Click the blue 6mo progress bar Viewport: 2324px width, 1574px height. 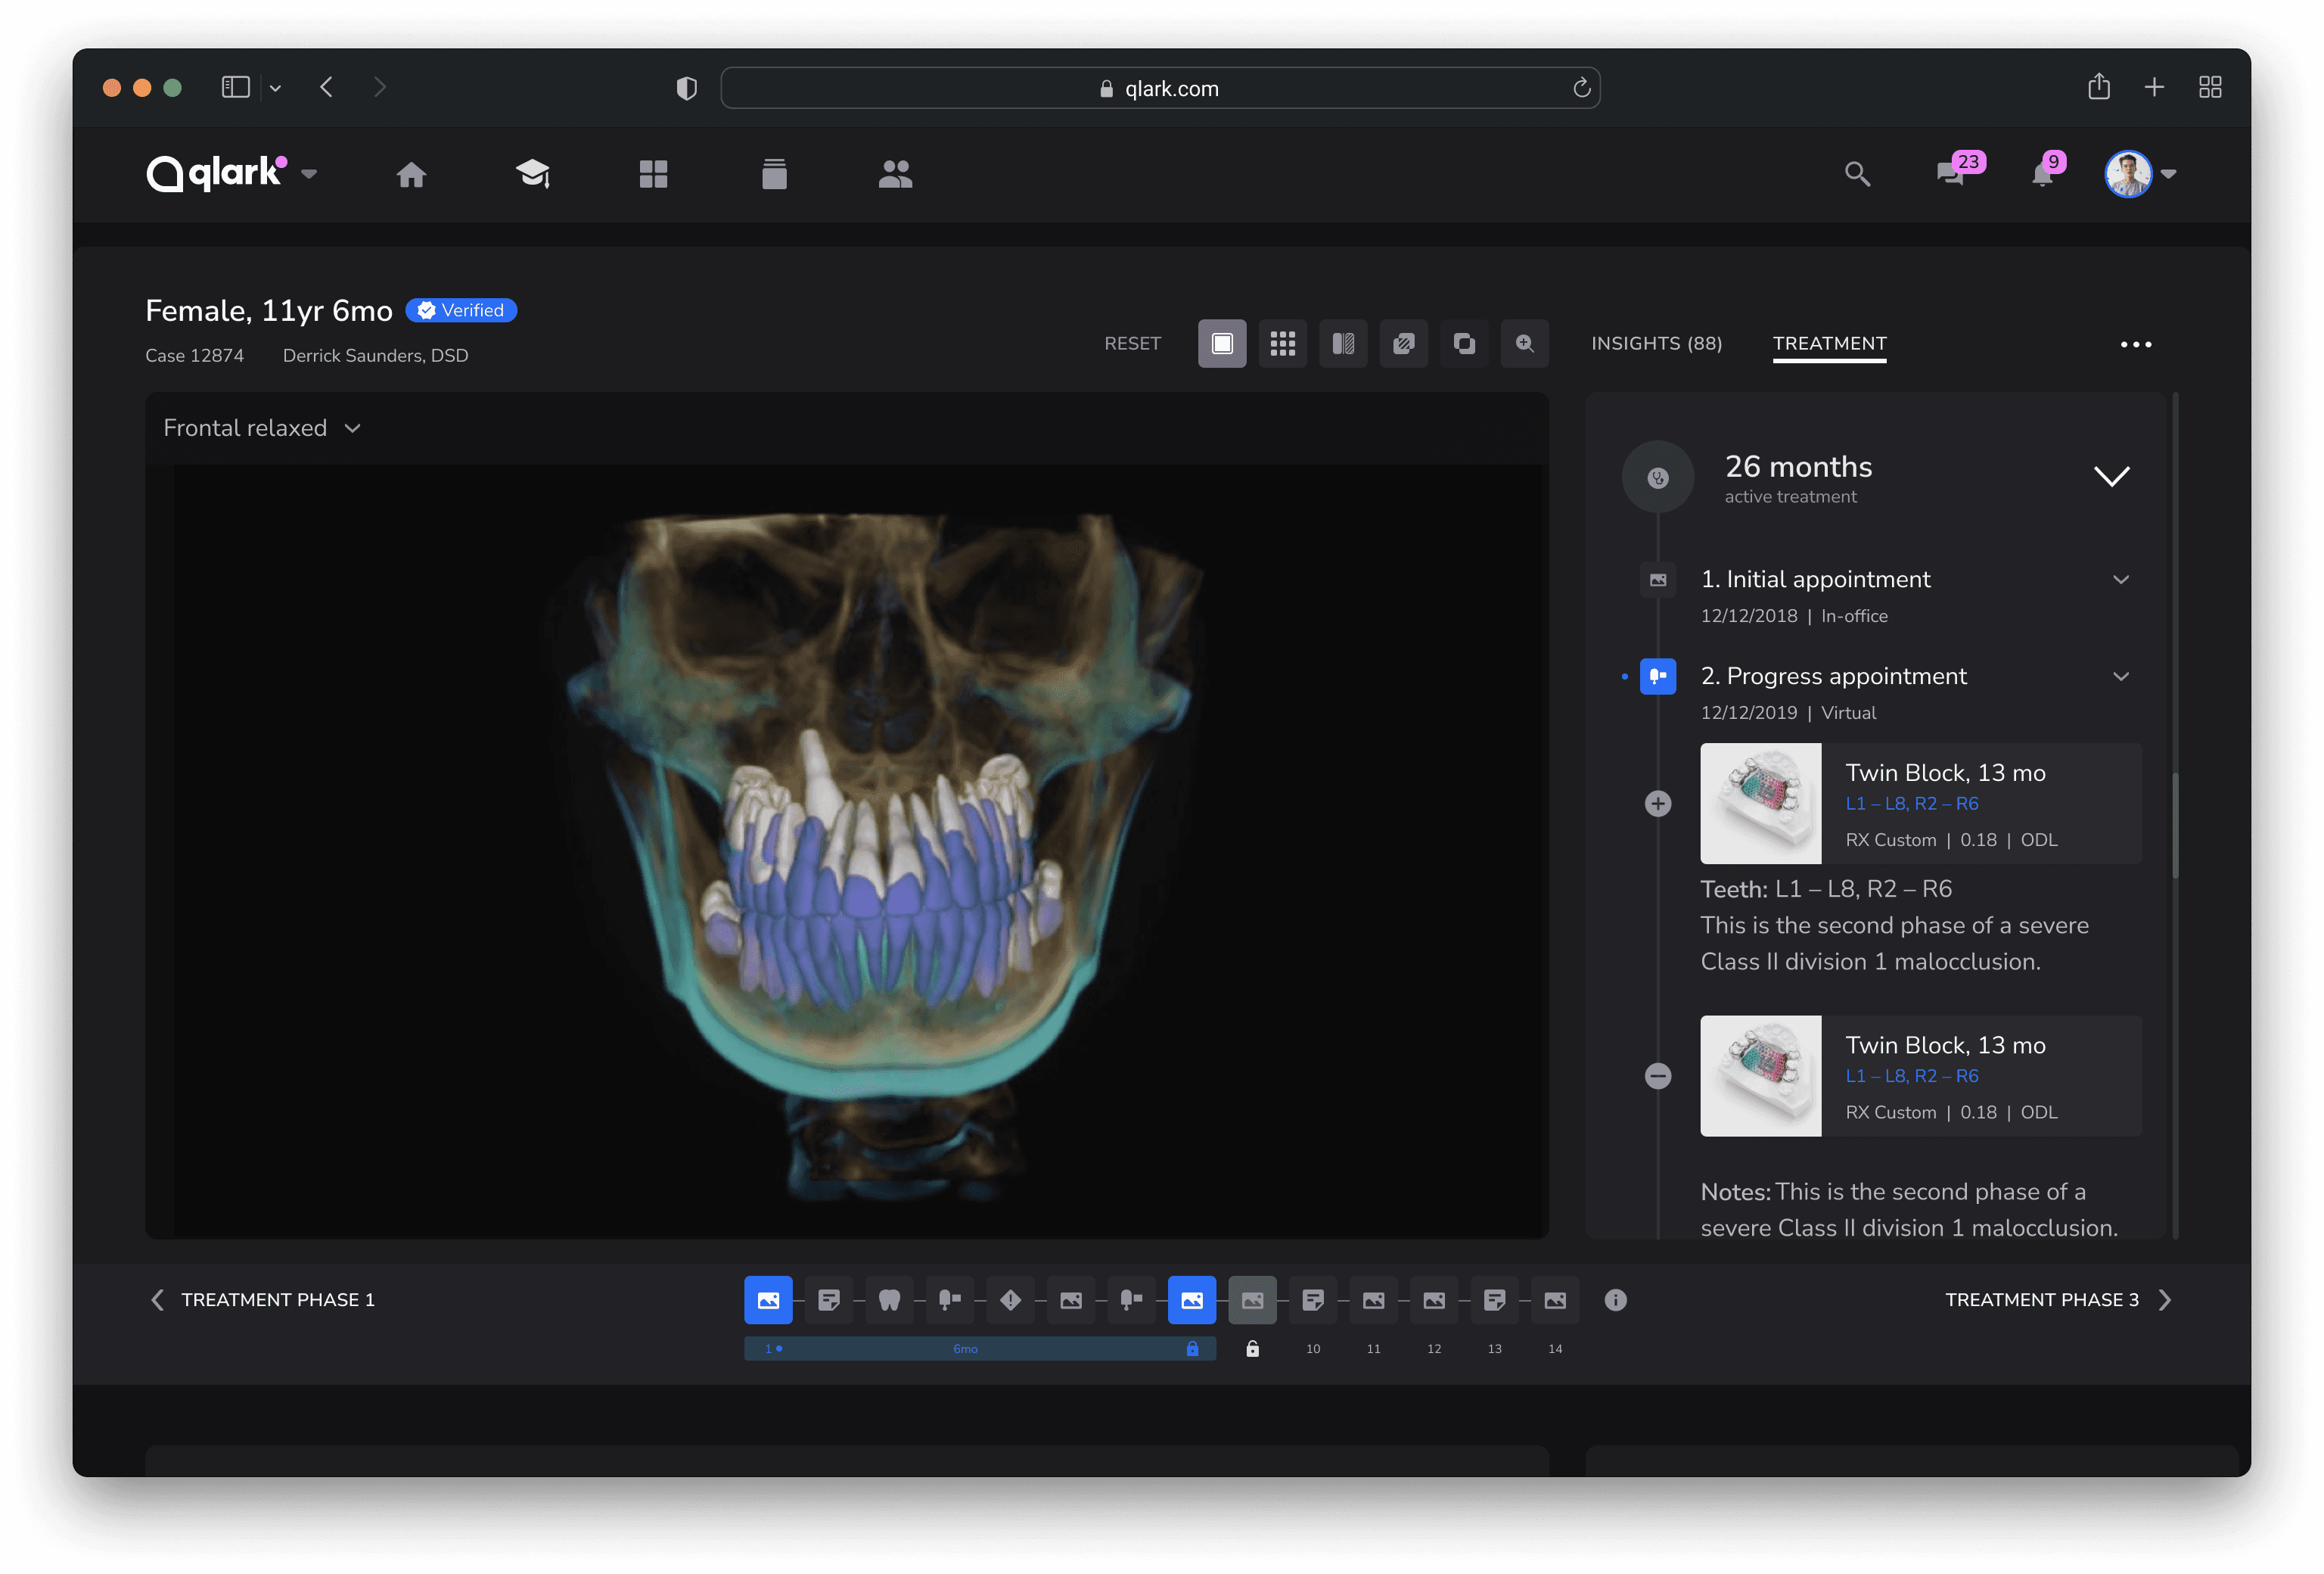point(980,1349)
